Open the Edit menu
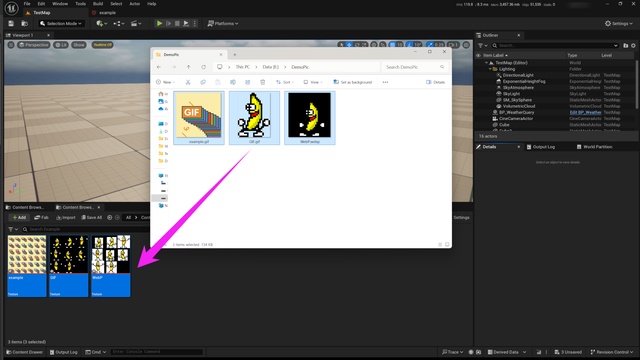Image resolution: width=640 pixels, height=360 pixels. pyautogui.click(x=41, y=4)
